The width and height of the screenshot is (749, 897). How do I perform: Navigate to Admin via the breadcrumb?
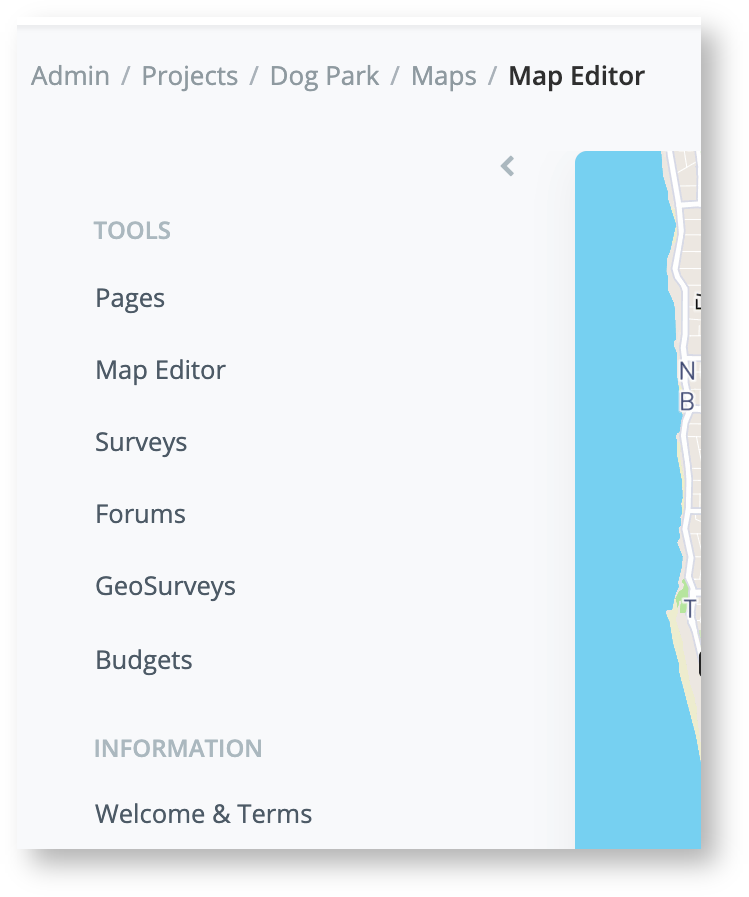click(x=70, y=76)
